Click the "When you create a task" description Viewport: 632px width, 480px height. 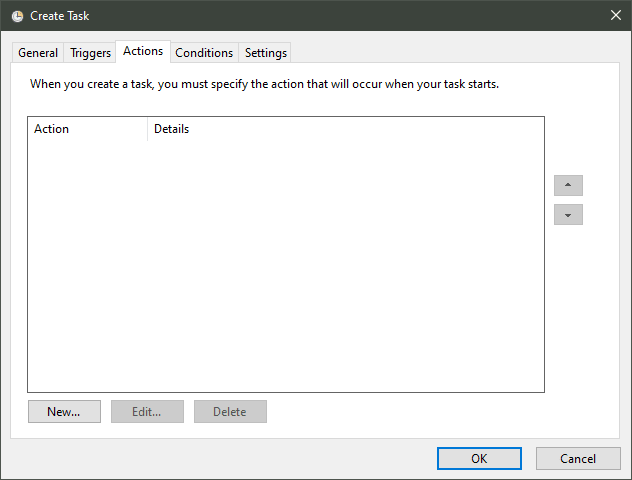264,84
